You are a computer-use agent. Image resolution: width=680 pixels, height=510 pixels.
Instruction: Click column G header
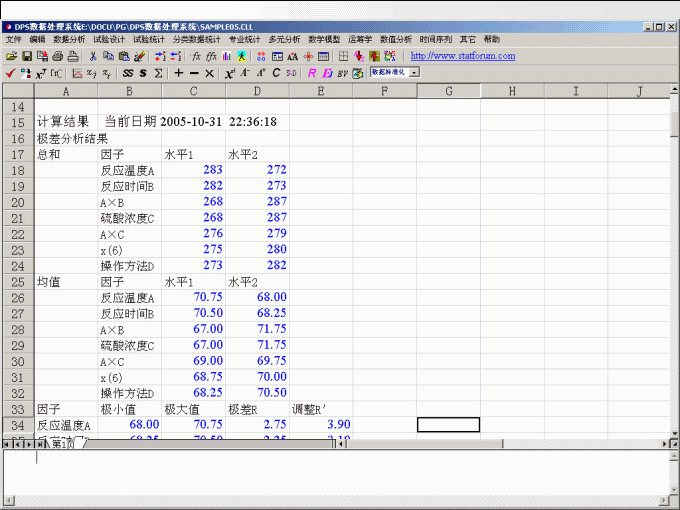tap(448, 91)
